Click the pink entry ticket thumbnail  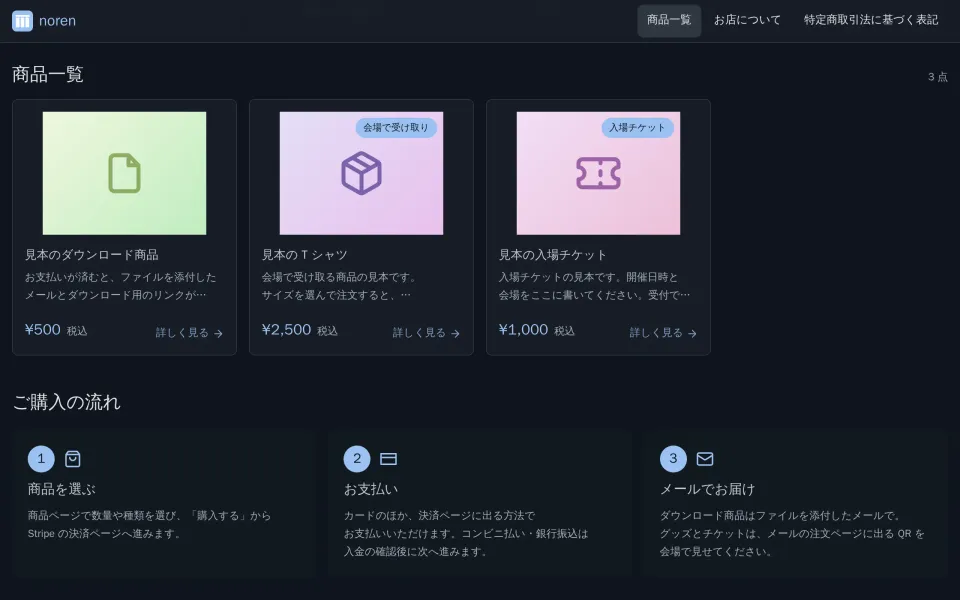598,173
